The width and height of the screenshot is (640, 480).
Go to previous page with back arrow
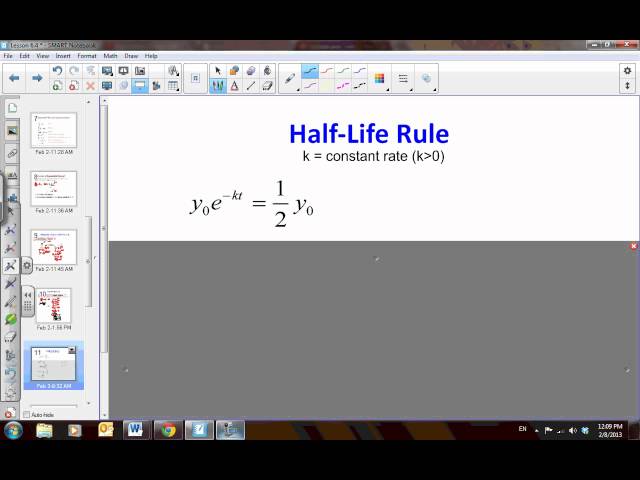click(x=14, y=78)
